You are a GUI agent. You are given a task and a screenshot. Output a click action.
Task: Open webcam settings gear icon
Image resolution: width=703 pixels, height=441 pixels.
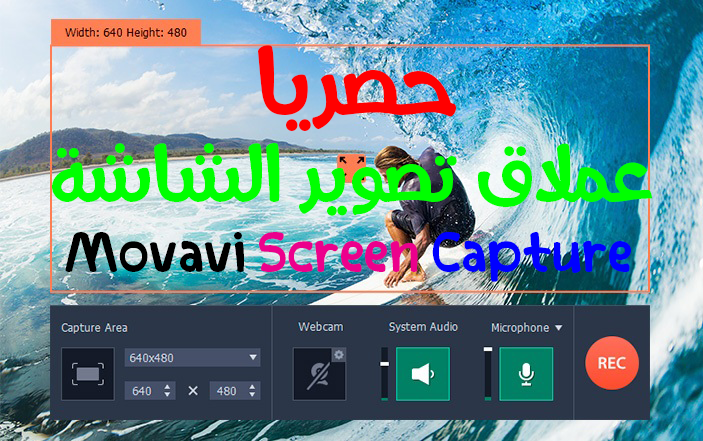(x=339, y=355)
